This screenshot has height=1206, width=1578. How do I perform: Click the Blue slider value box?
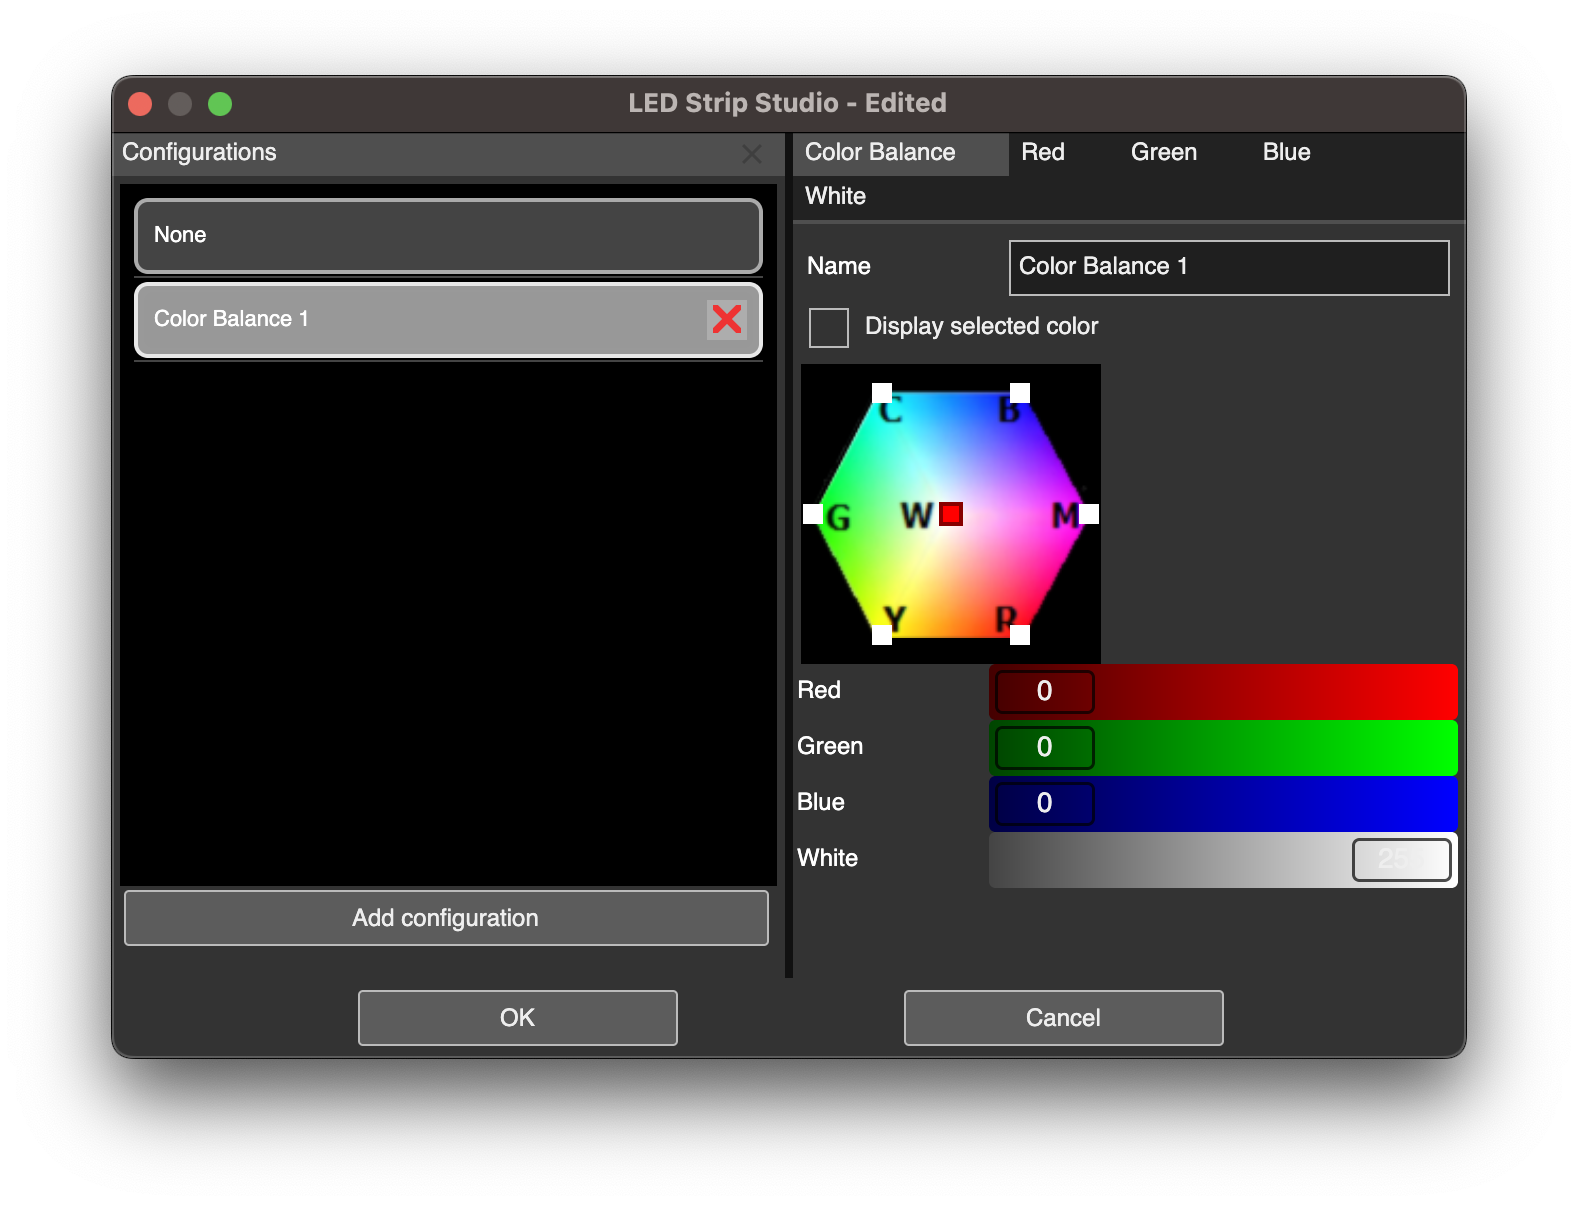(1045, 804)
